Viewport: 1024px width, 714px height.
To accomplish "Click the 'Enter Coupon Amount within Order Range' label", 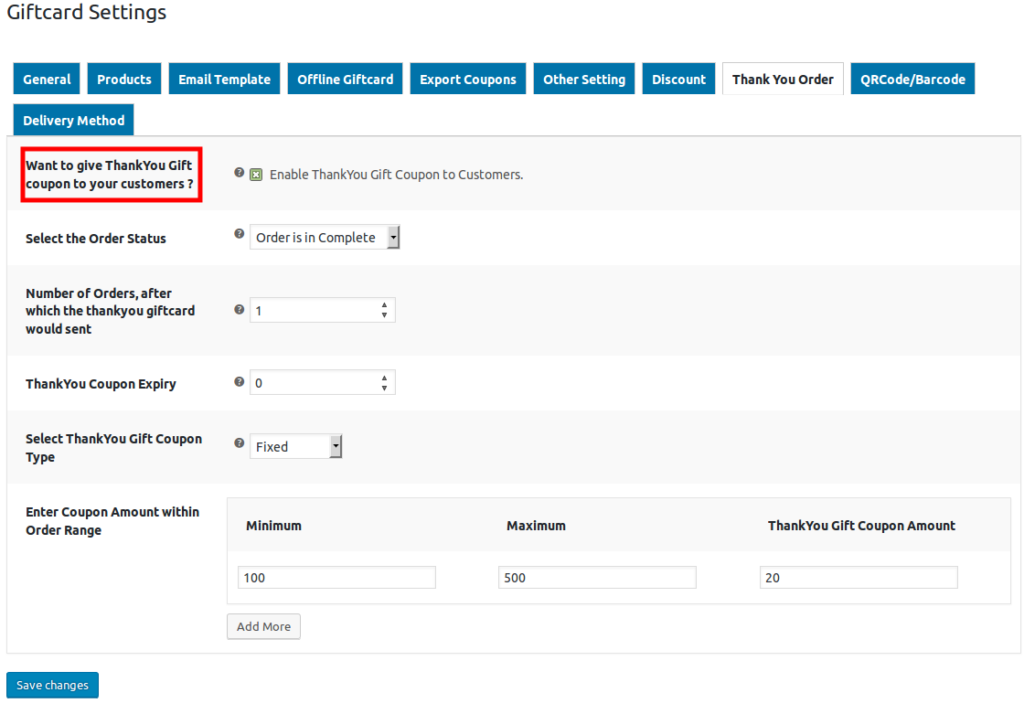I will (x=112, y=521).
